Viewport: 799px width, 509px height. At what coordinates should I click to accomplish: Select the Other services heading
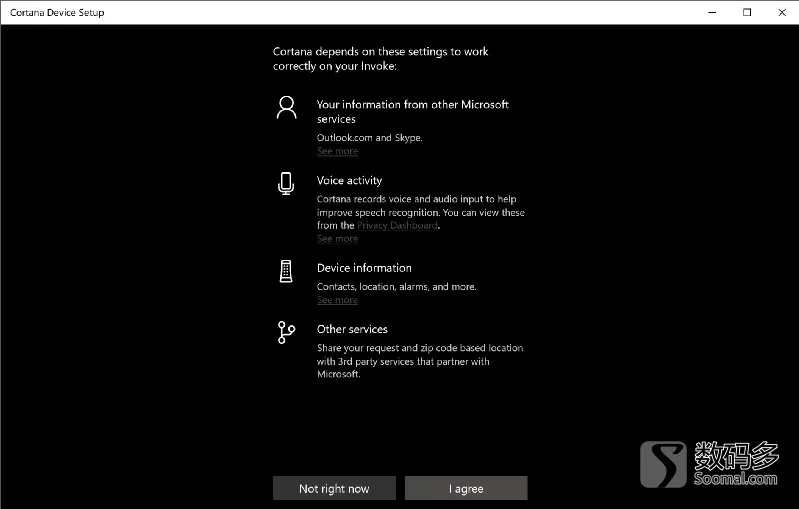tap(352, 329)
